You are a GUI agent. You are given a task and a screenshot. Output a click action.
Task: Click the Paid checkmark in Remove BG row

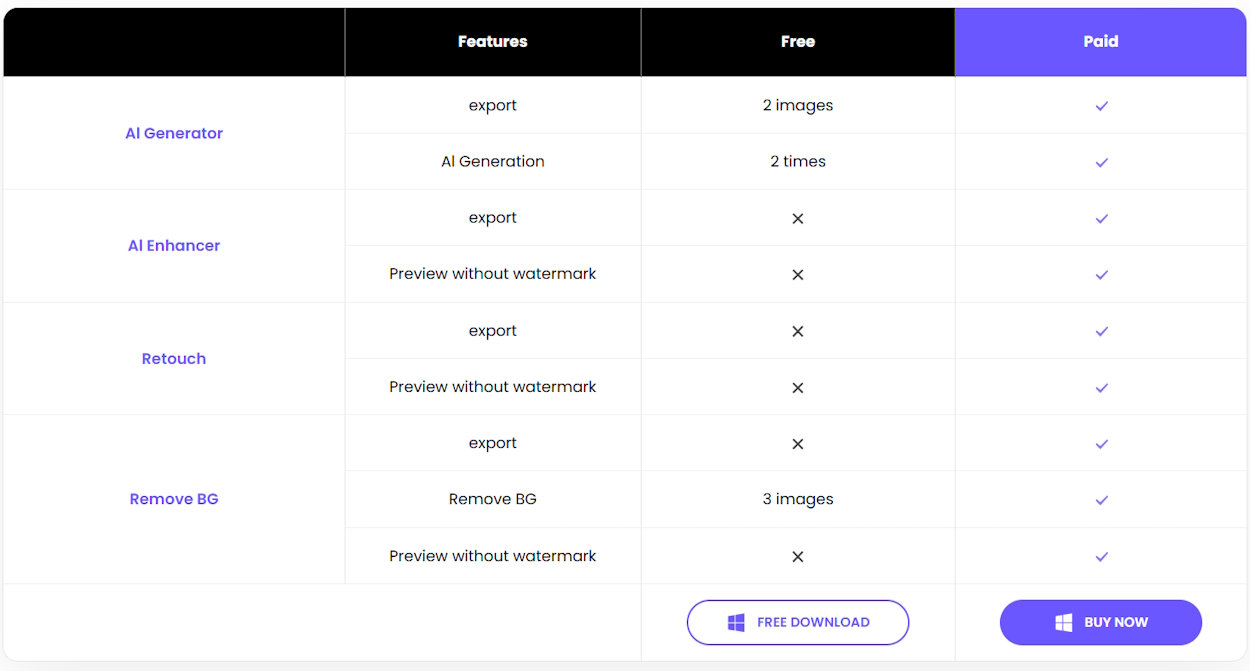pos(1101,499)
